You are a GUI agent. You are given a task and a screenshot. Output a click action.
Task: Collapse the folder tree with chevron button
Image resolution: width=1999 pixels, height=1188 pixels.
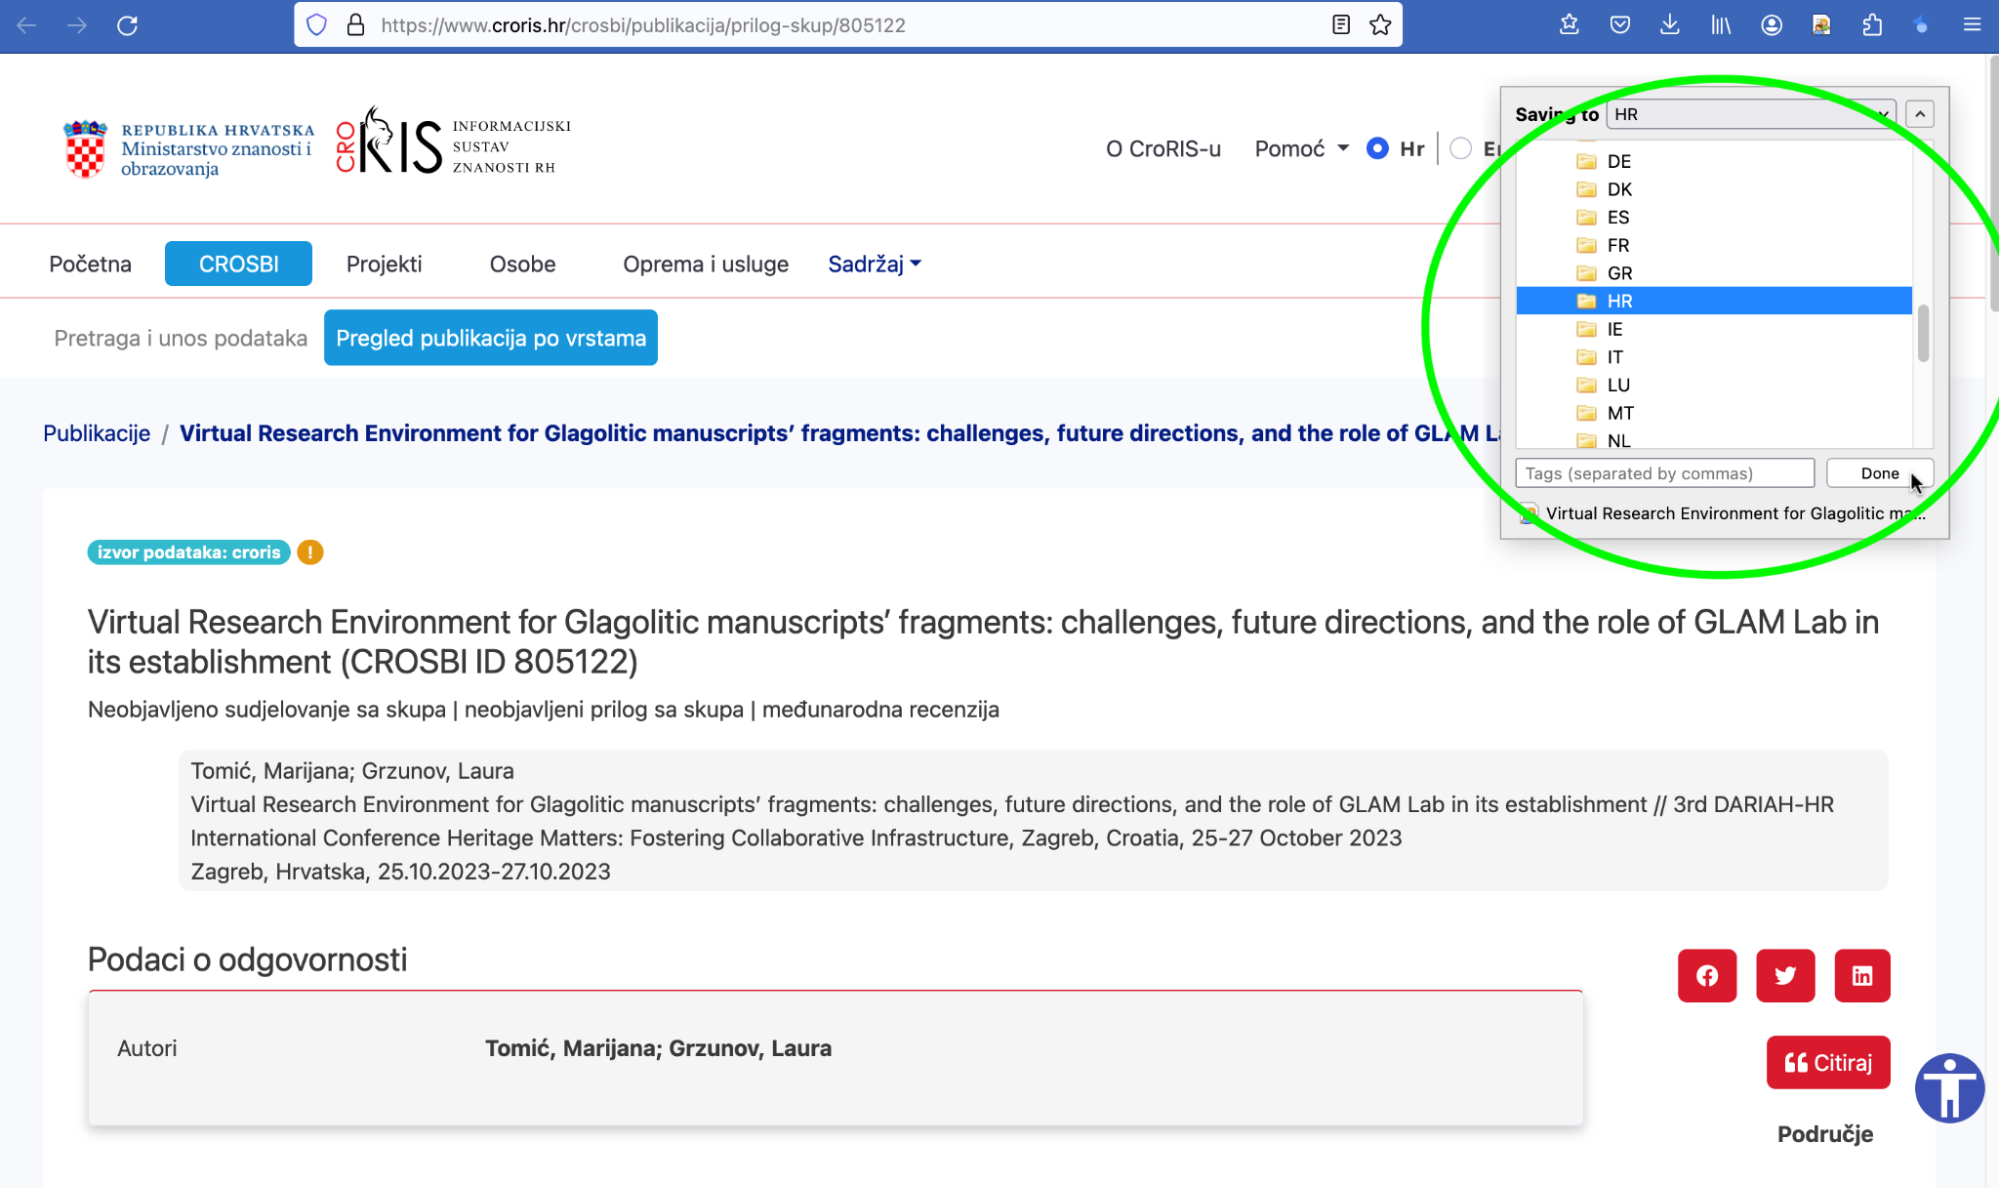click(1919, 114)
